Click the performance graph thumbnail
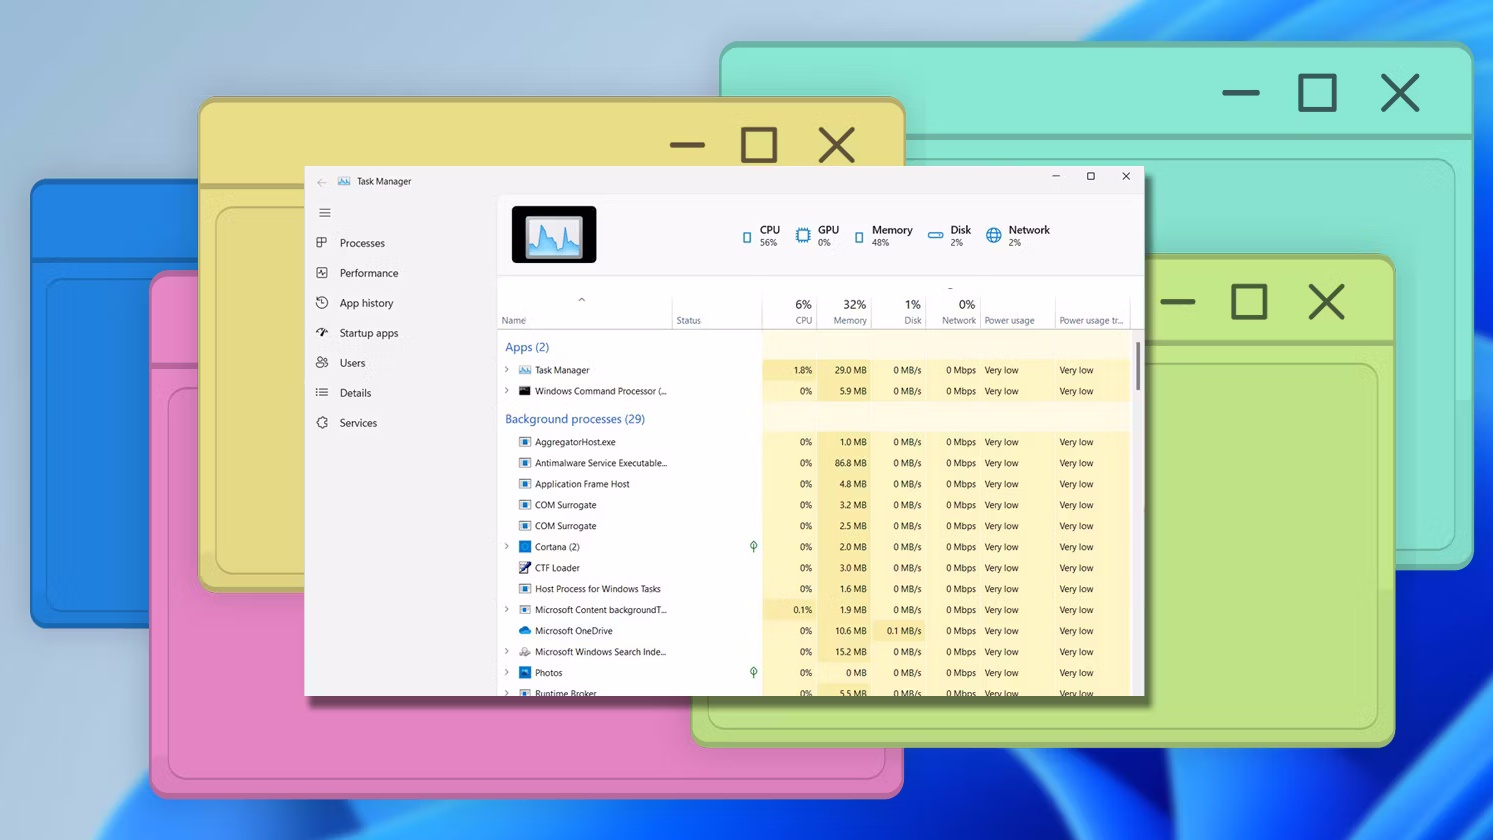 (x=554, y=235)
